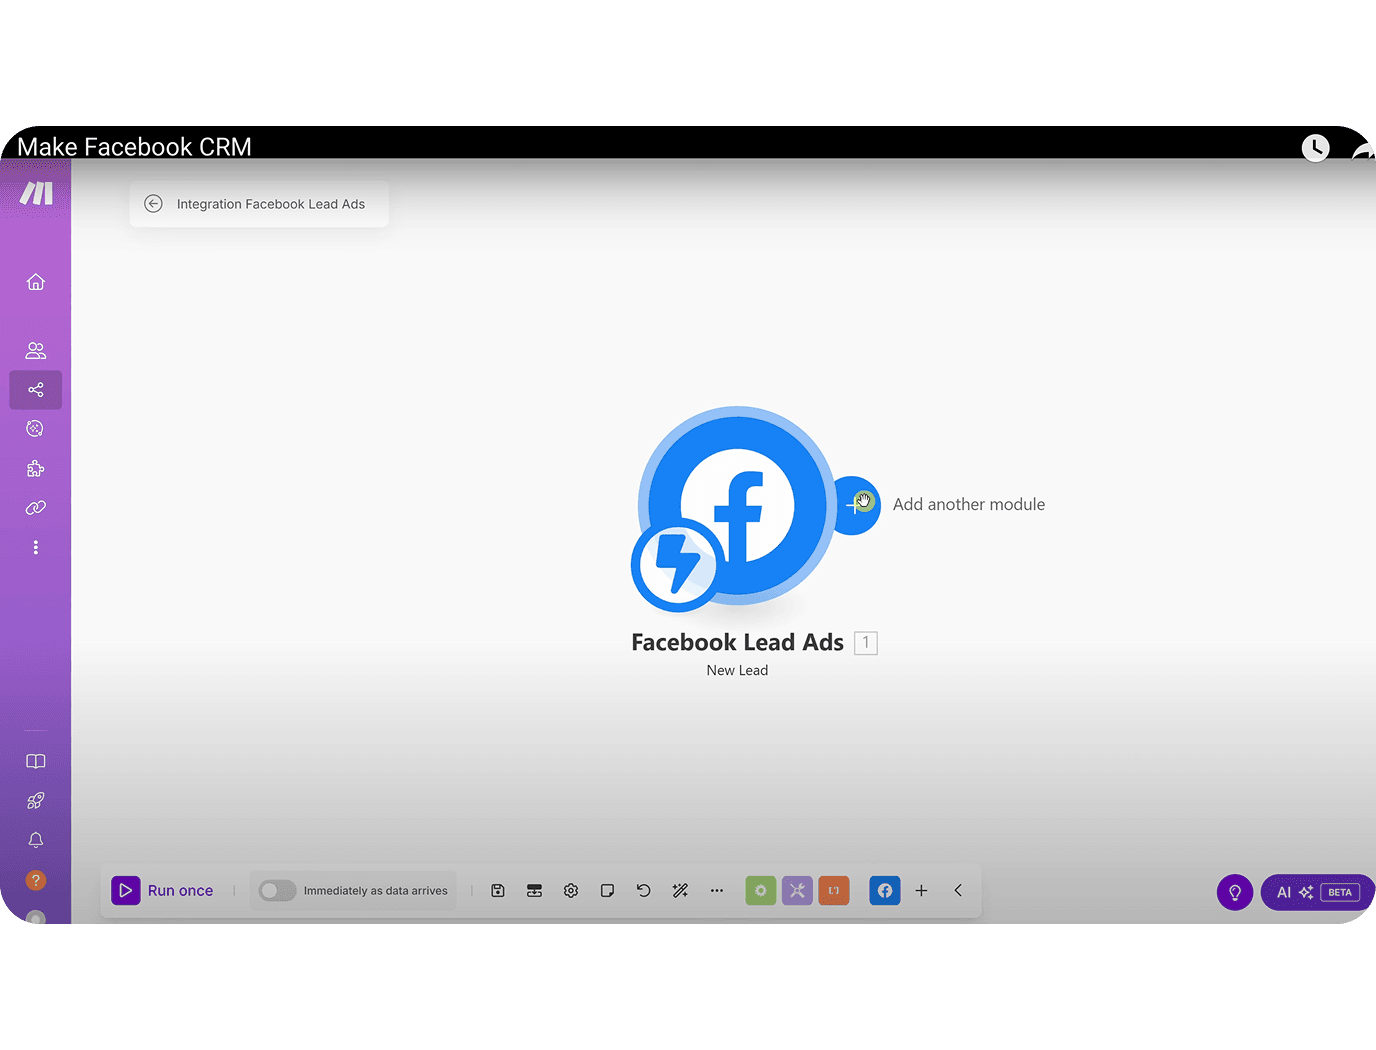
Task: Select the Facebook Lead Ads module
Action: tap(737, 505)
